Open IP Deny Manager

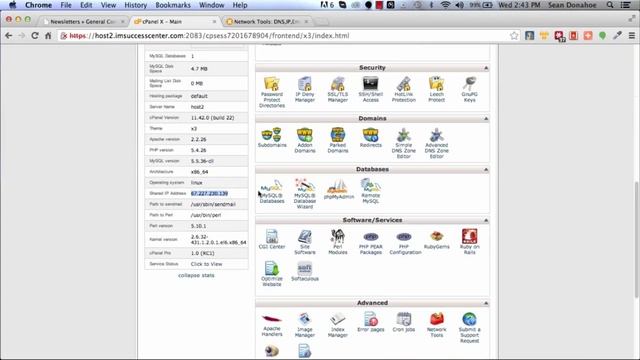[x=305, y=89]
